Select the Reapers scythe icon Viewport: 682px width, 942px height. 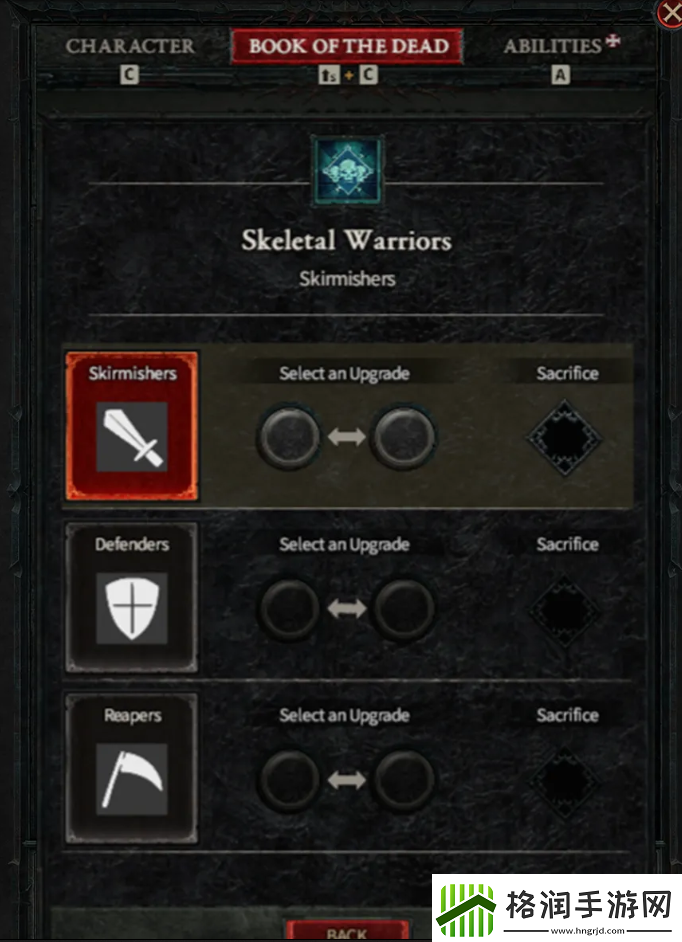[132, 779]
